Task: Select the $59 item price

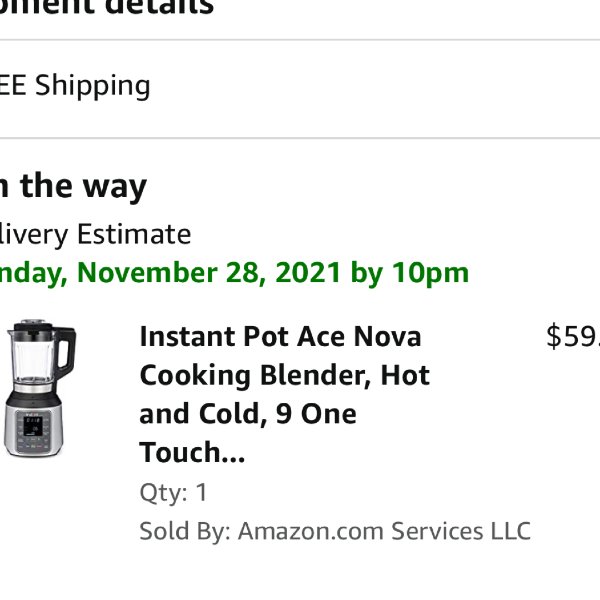Action: [573, 337]
